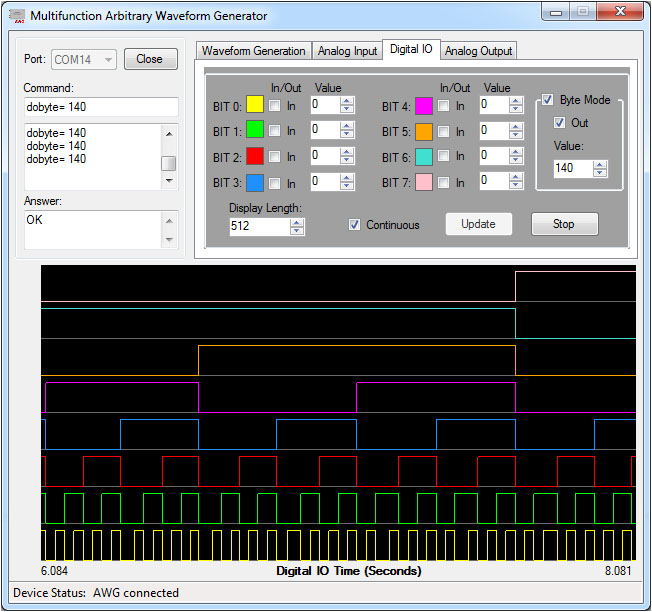Image resolution: width=652 pixels, height=612 pixels.
Task: Click the Update button
Action: pyautogui.click(x=479, y=224)
